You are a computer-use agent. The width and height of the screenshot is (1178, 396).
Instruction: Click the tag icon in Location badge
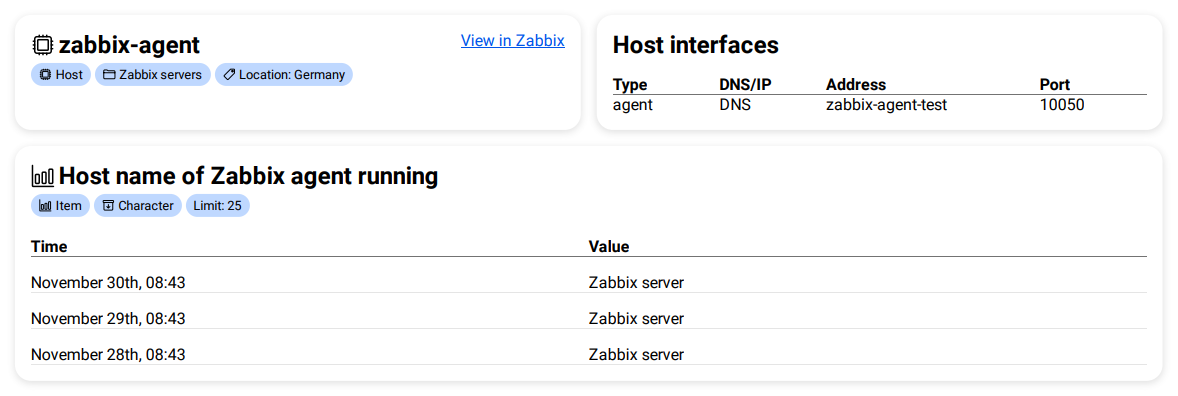click(x=229, y=74)
